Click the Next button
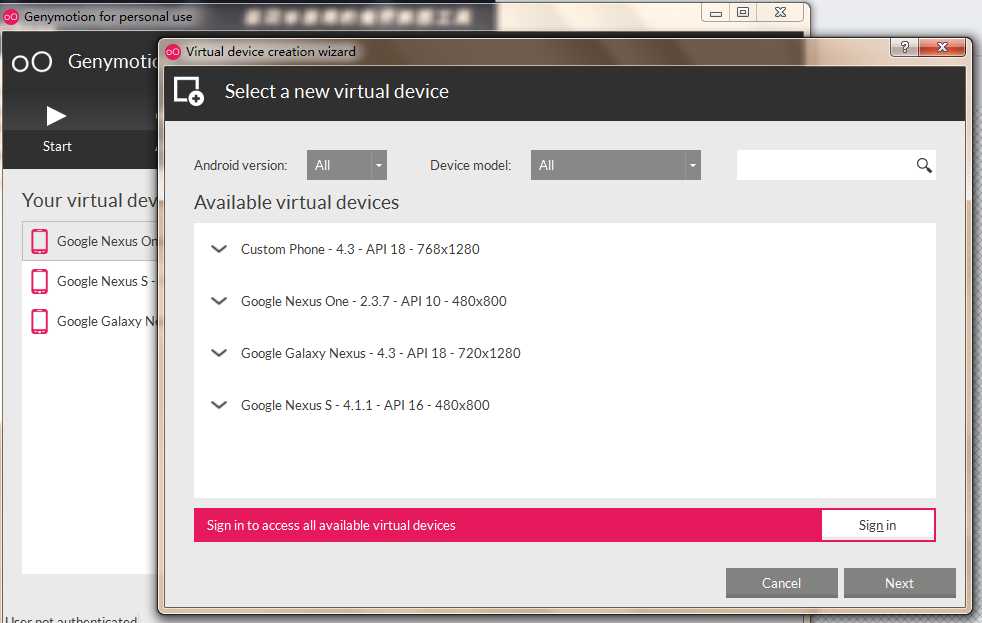Screen dimensions: 982x623 coord(899,583)
